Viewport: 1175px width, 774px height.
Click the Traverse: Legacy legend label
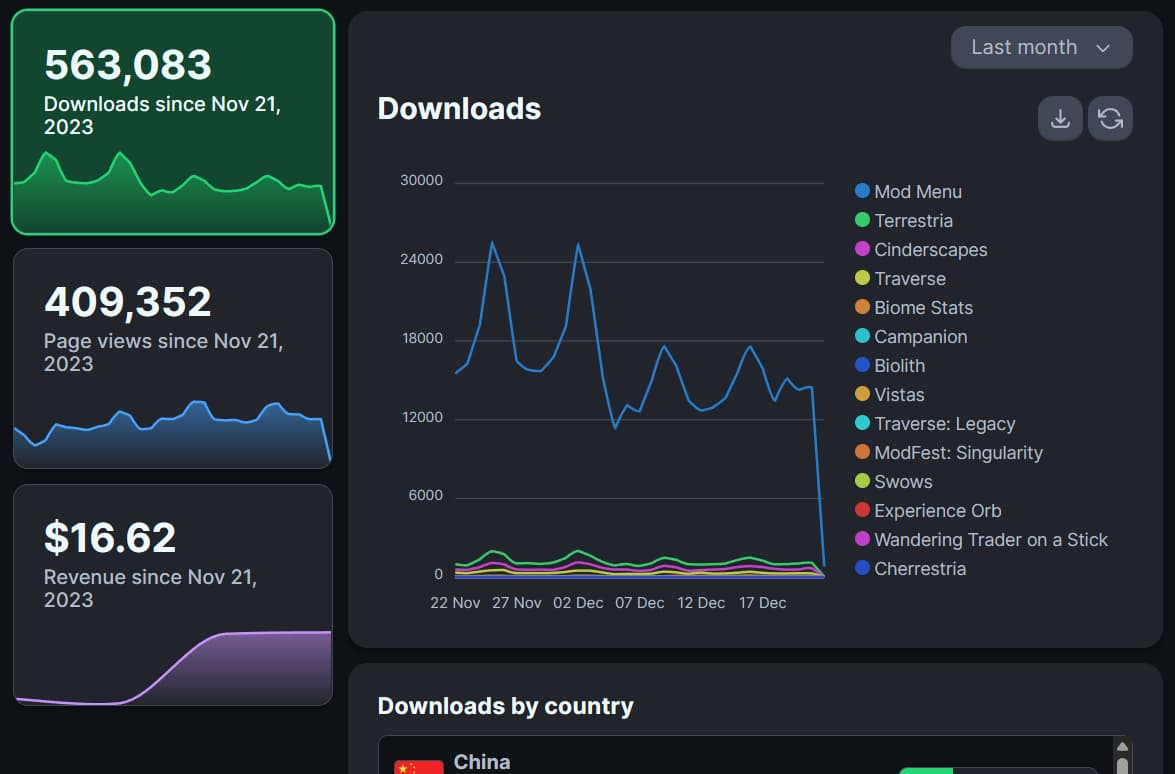point(943,423)
